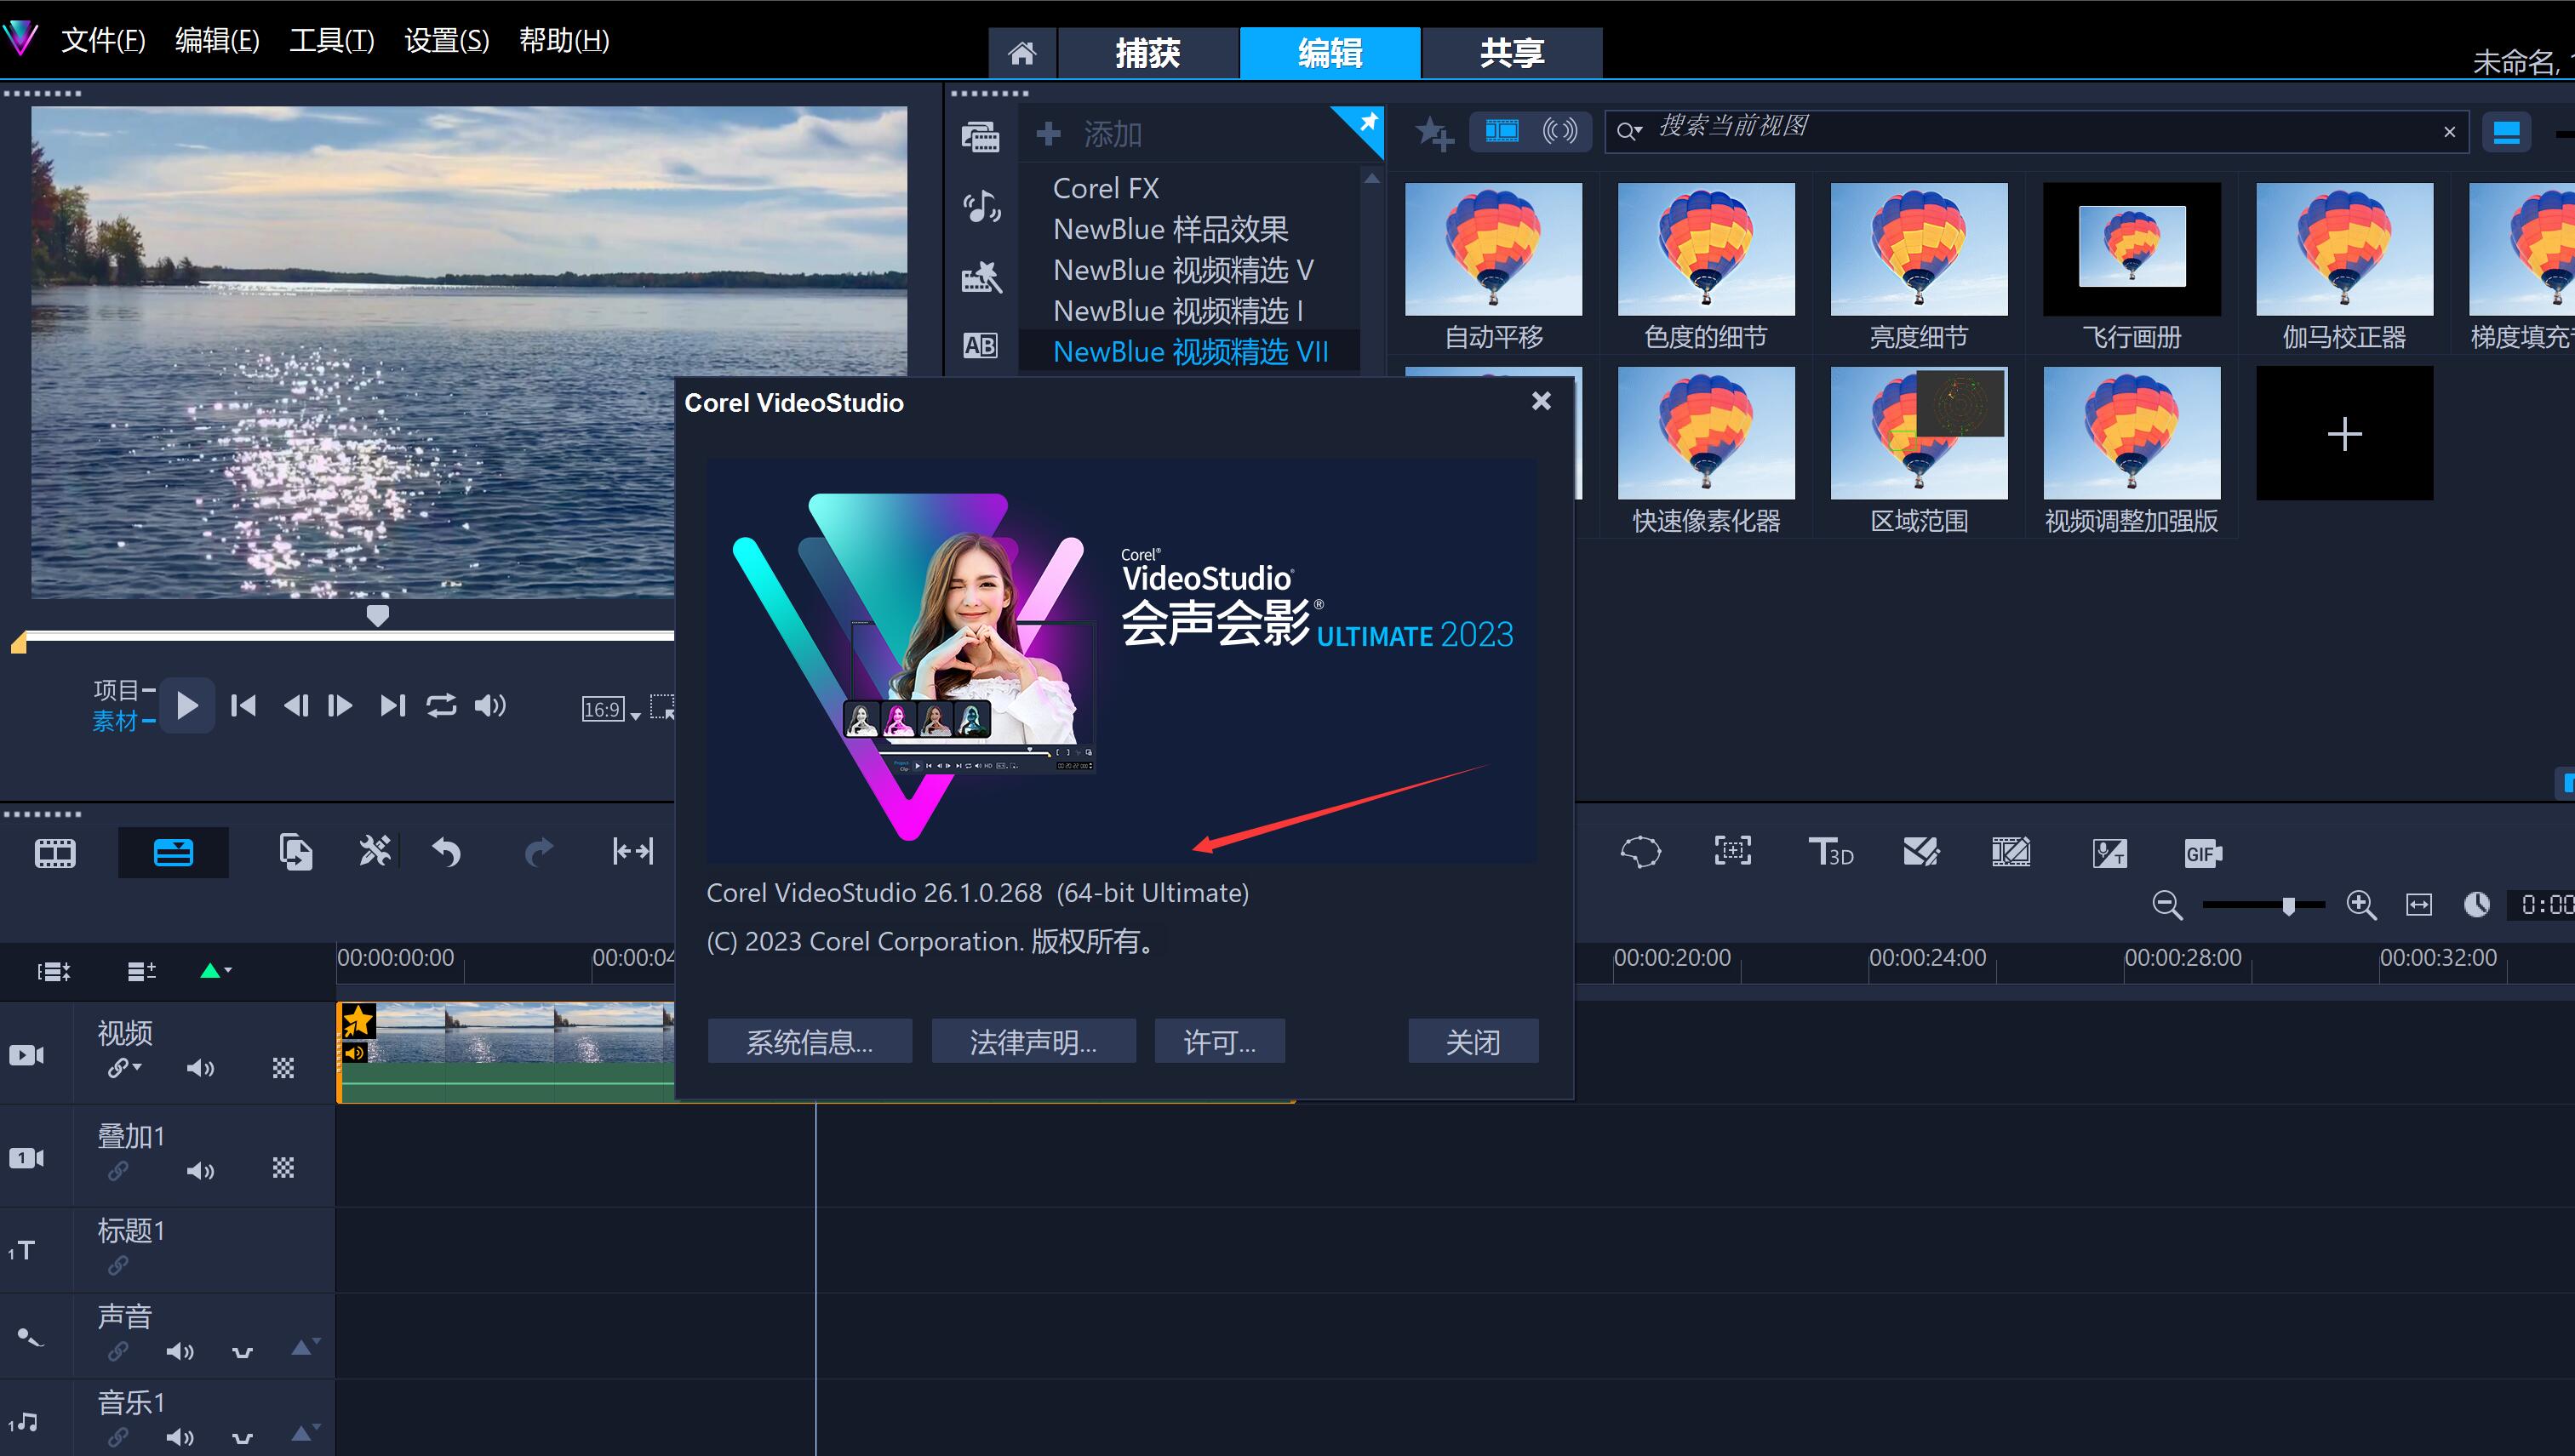The image size is (2575, 1456).
Task: Switch to storyboard view icon
Action: tap(55, 853)
